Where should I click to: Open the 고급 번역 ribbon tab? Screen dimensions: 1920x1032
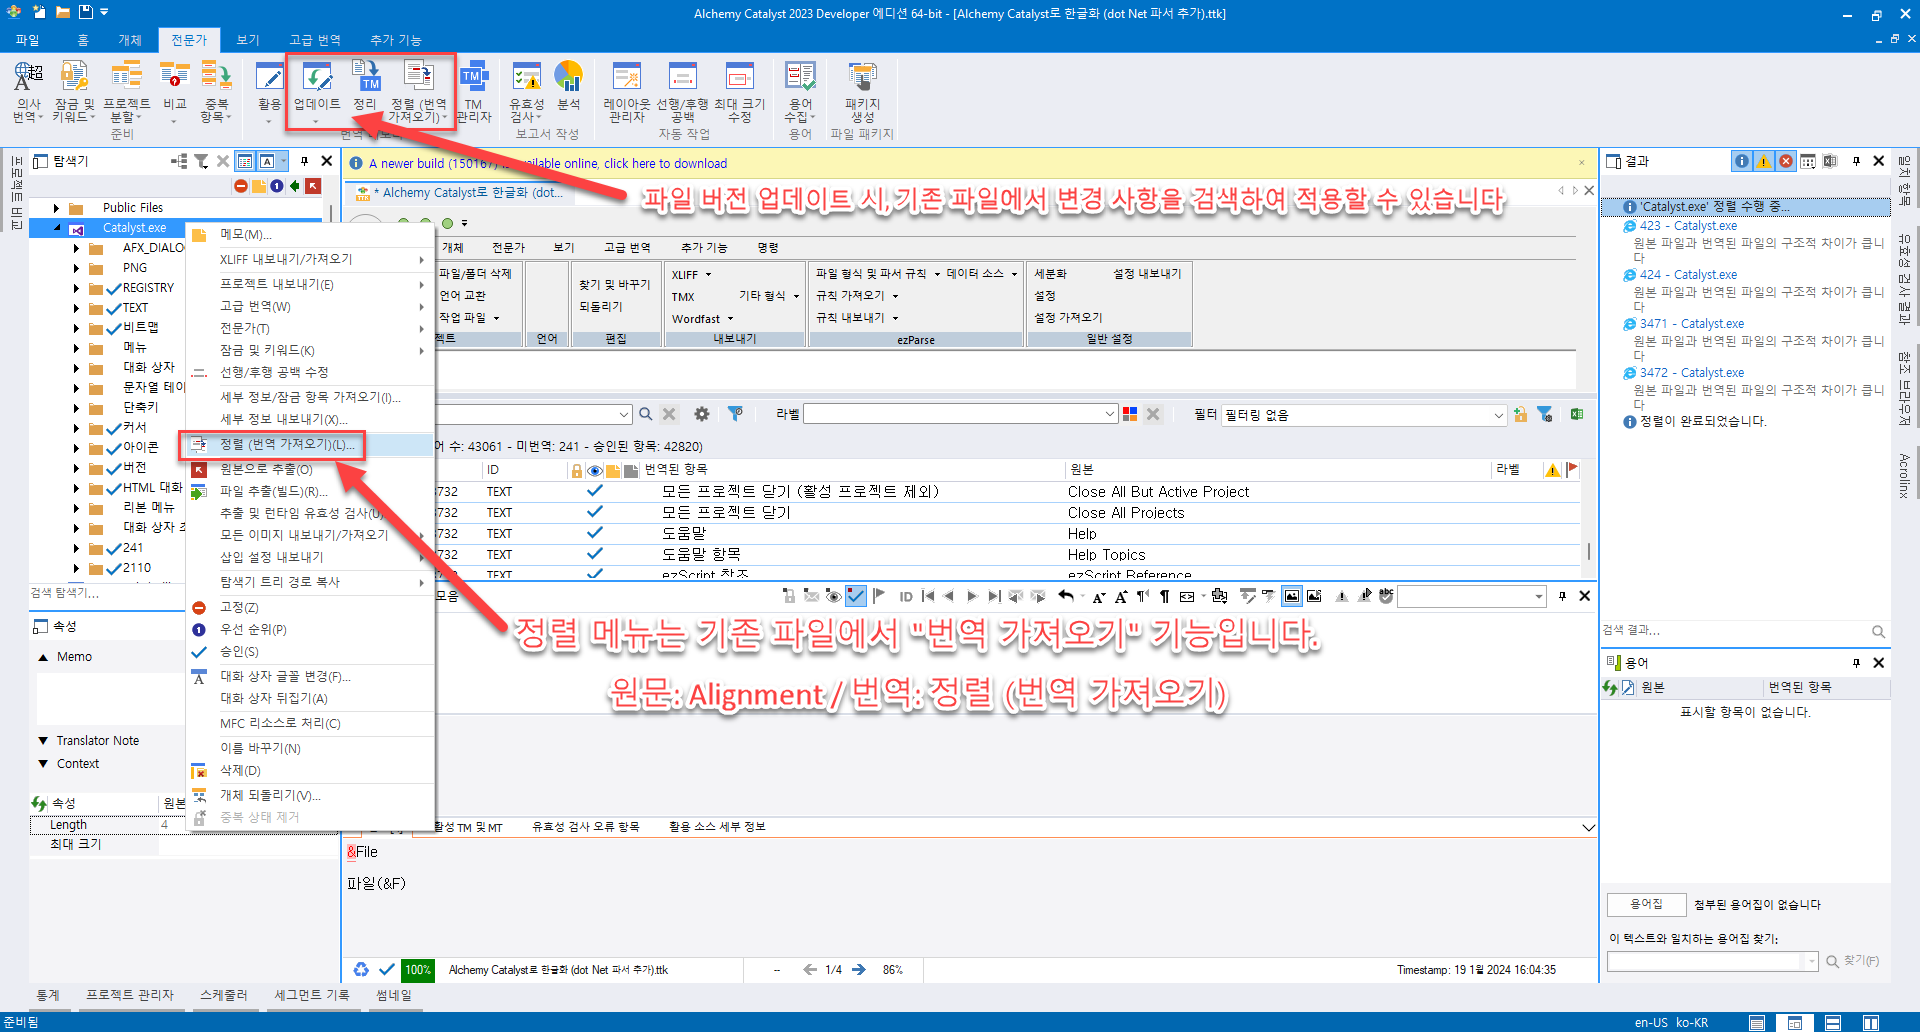(315, 40)
